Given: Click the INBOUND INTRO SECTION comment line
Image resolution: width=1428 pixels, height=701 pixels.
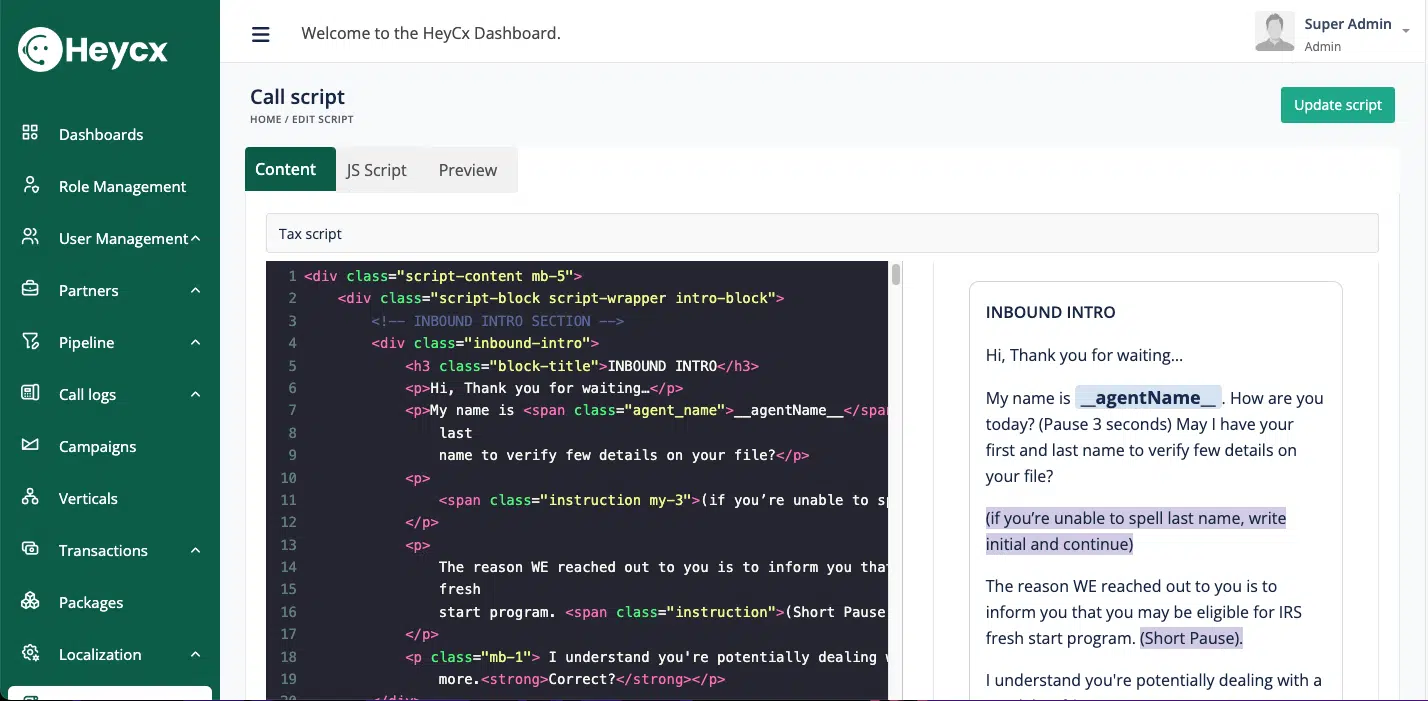Looking at the screenshot, I should [497, 321].
